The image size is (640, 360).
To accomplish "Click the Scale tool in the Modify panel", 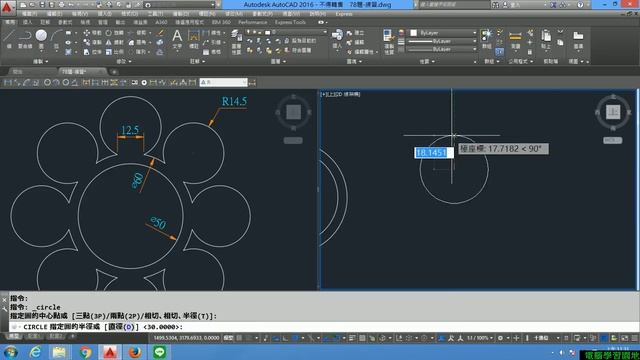I will (x=114, y=52).
